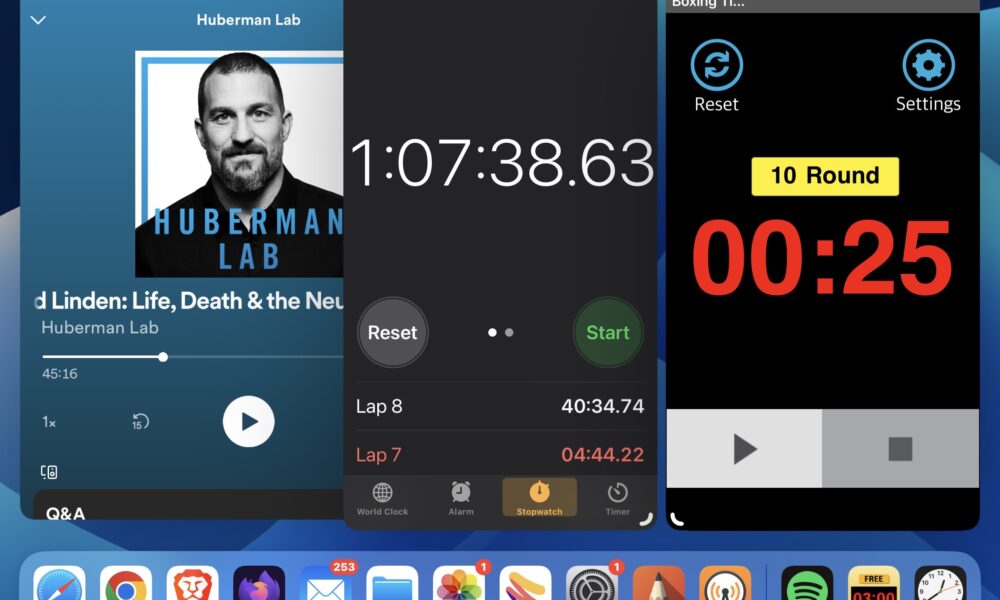Open the Spotify Connect devices icon
Screen dimensions: 1000x600
tap(49, 472)
